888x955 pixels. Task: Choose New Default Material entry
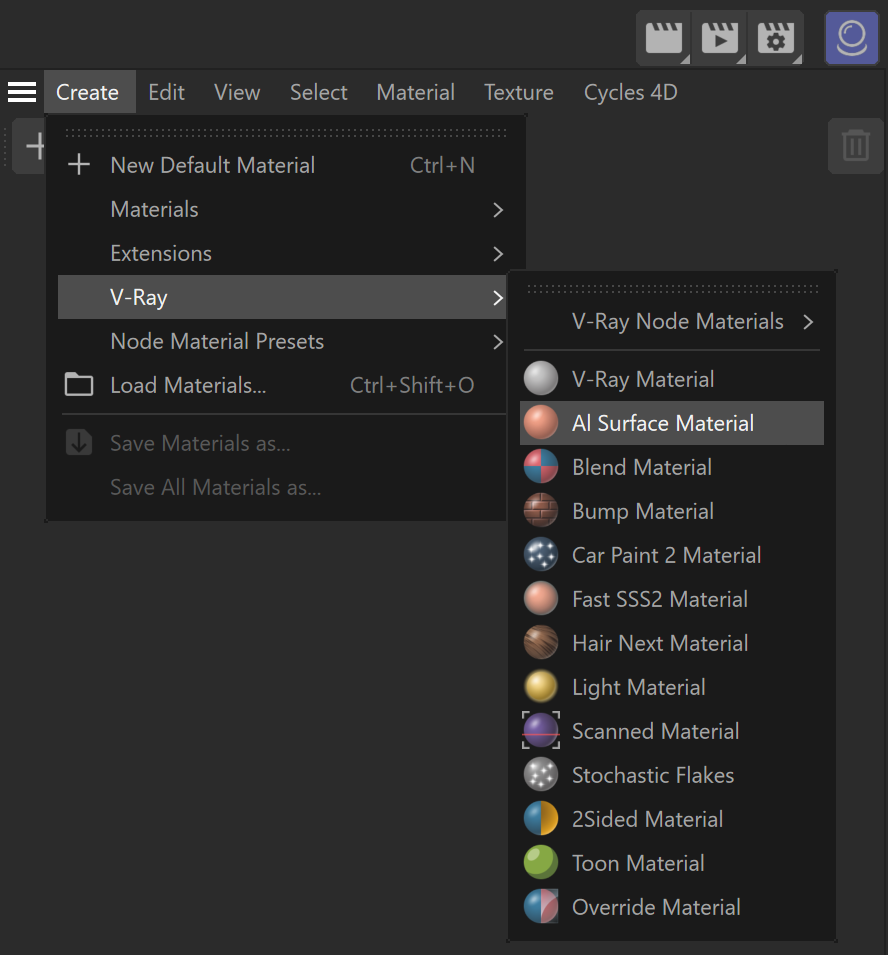click(x=284, y=165)
